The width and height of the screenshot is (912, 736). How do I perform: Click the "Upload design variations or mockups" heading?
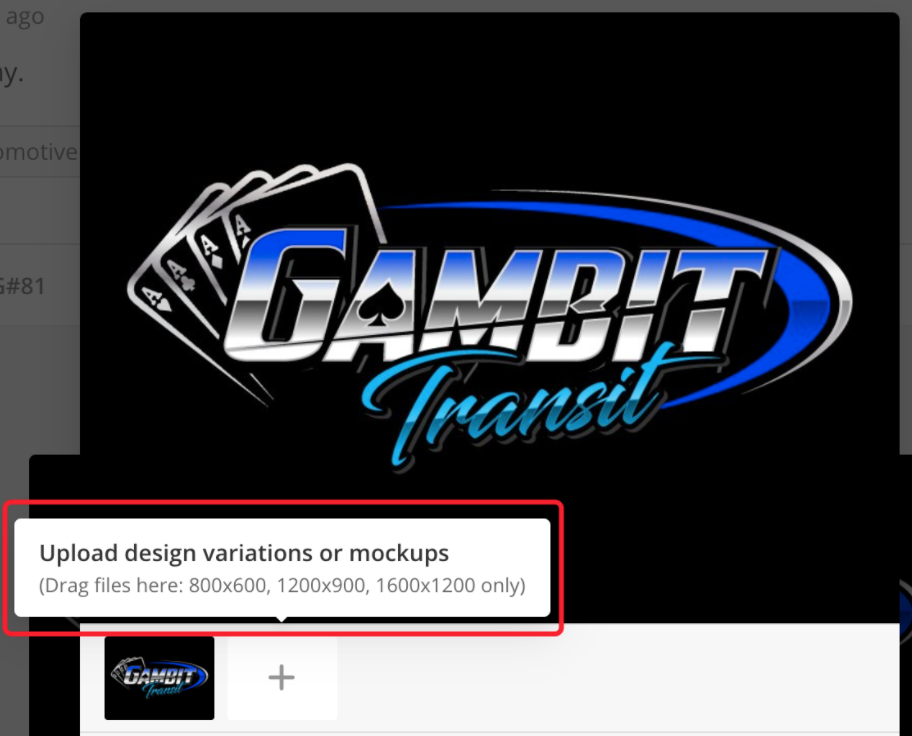click(244, 553)
